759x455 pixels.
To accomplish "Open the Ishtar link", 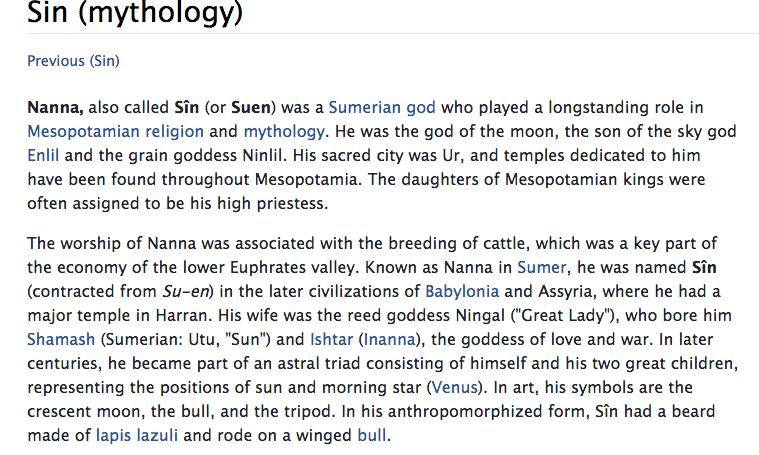I will pos(331,339).
